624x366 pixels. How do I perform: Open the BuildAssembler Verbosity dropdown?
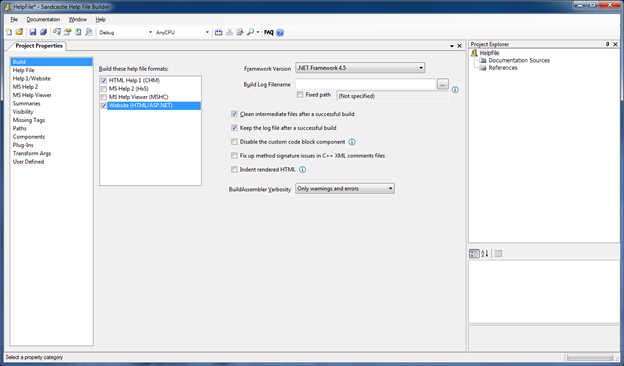pyautogui.click(x=345, y=189)
